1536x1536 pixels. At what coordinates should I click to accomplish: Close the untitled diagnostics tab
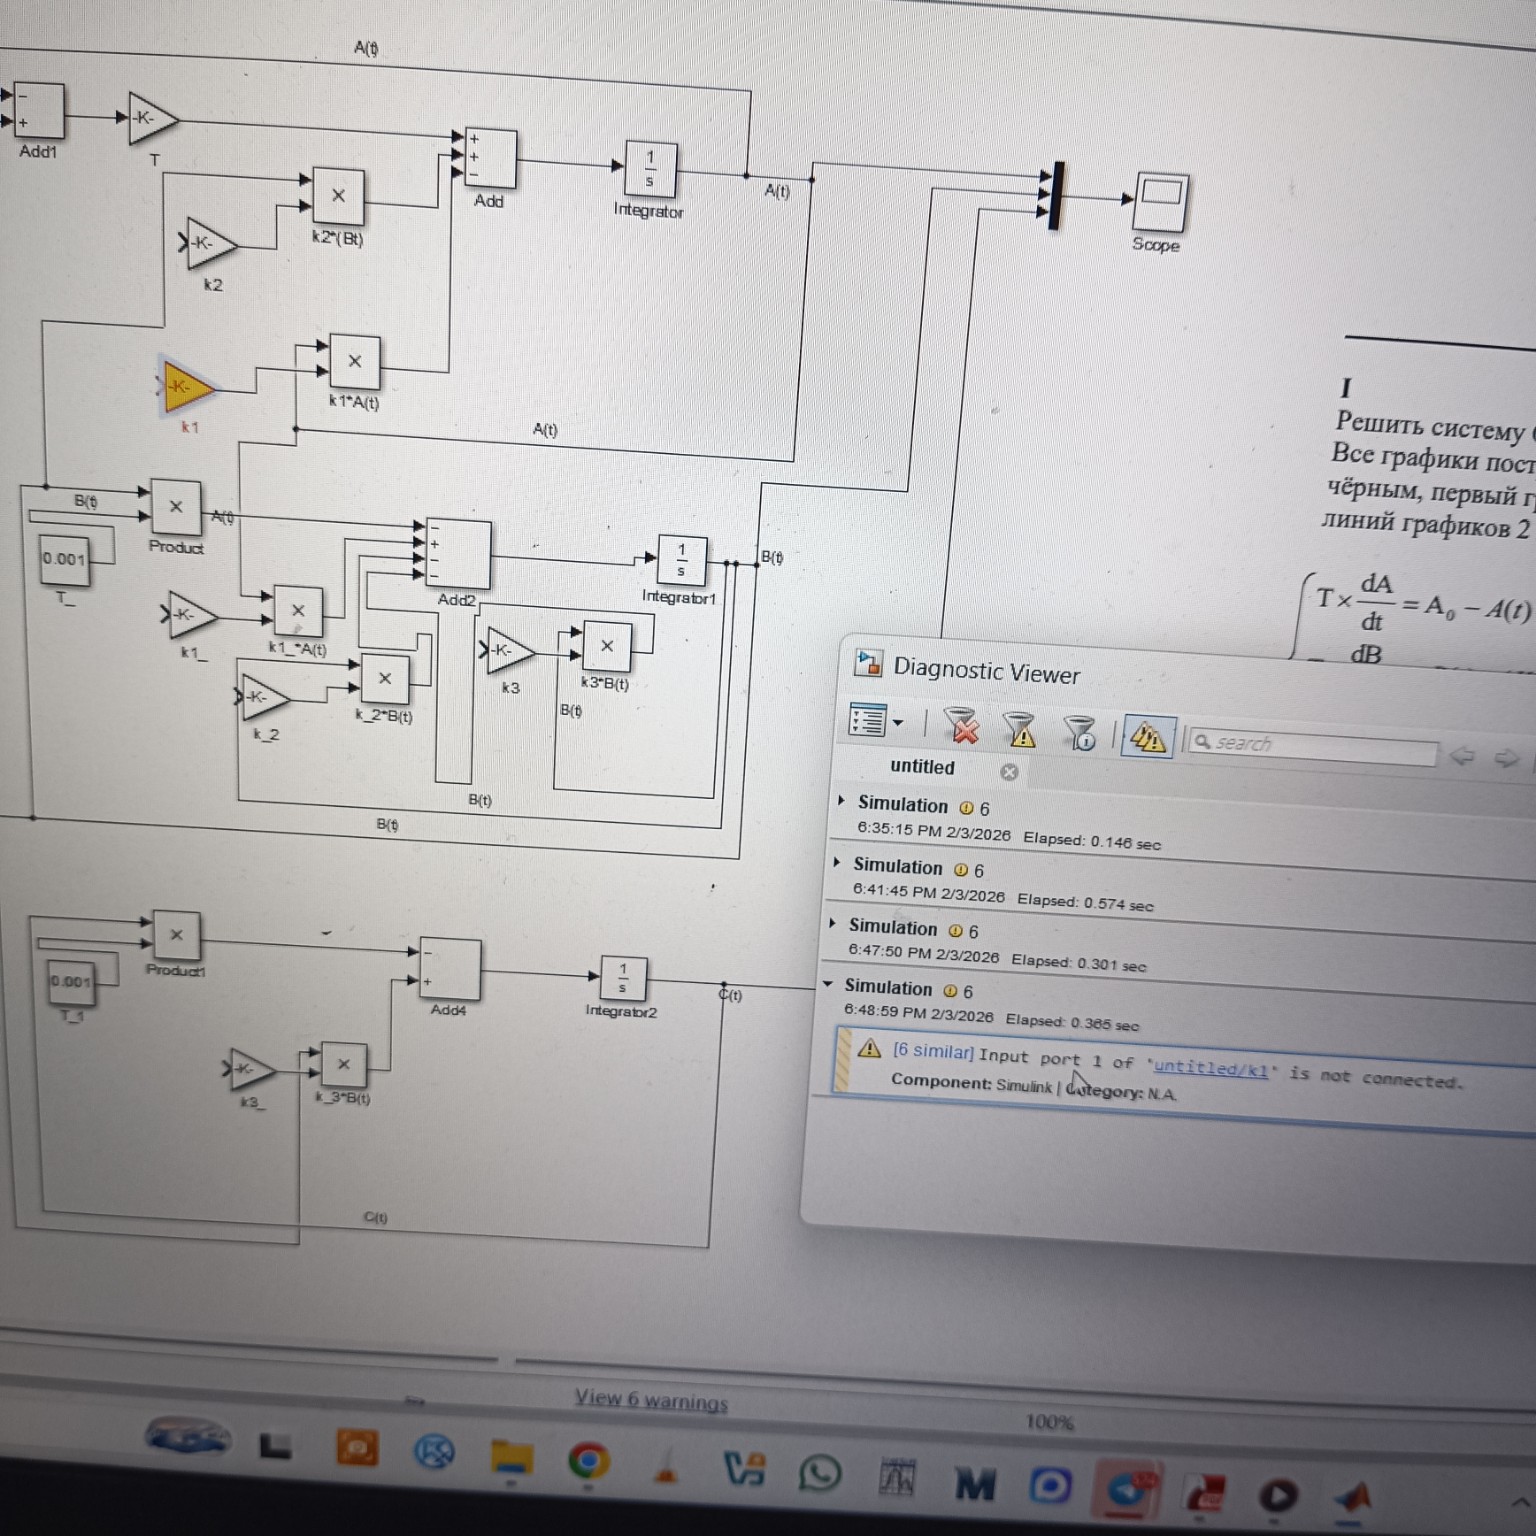(1009, 771)
